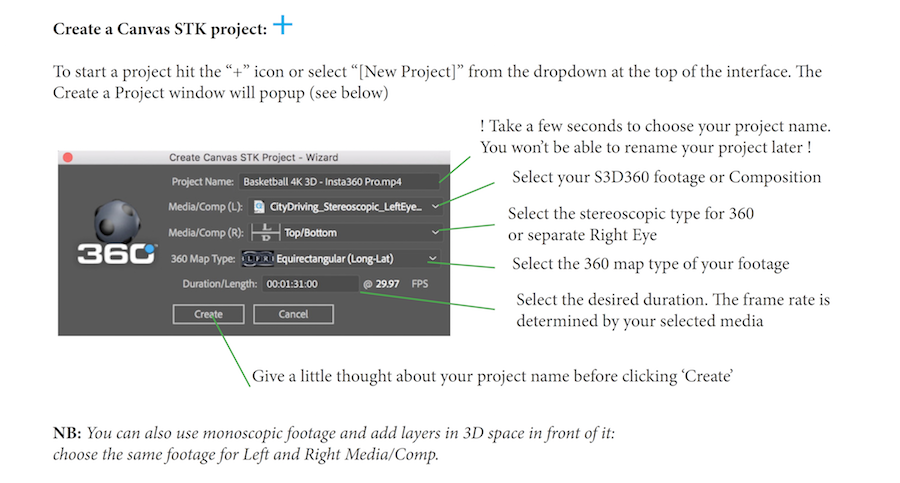
Task: Click the blue plus icon beside heading
Action: [x=282, y=25]
